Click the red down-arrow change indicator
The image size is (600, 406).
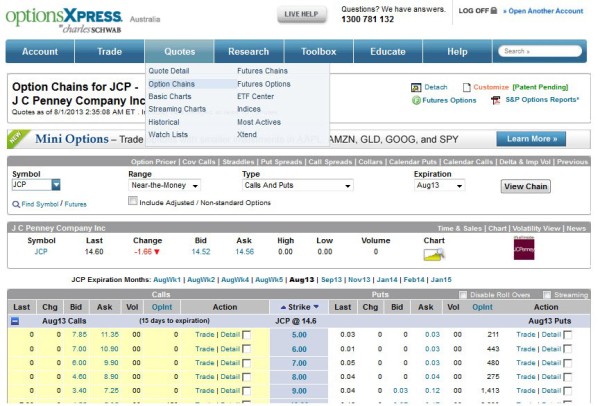point(157,252)
